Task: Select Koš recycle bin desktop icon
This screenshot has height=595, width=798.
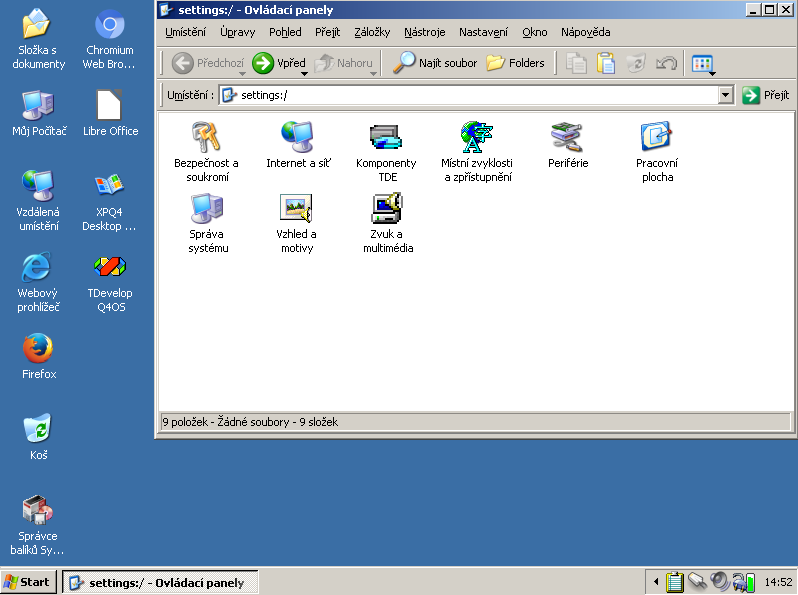Action: (x=39, y=437)
